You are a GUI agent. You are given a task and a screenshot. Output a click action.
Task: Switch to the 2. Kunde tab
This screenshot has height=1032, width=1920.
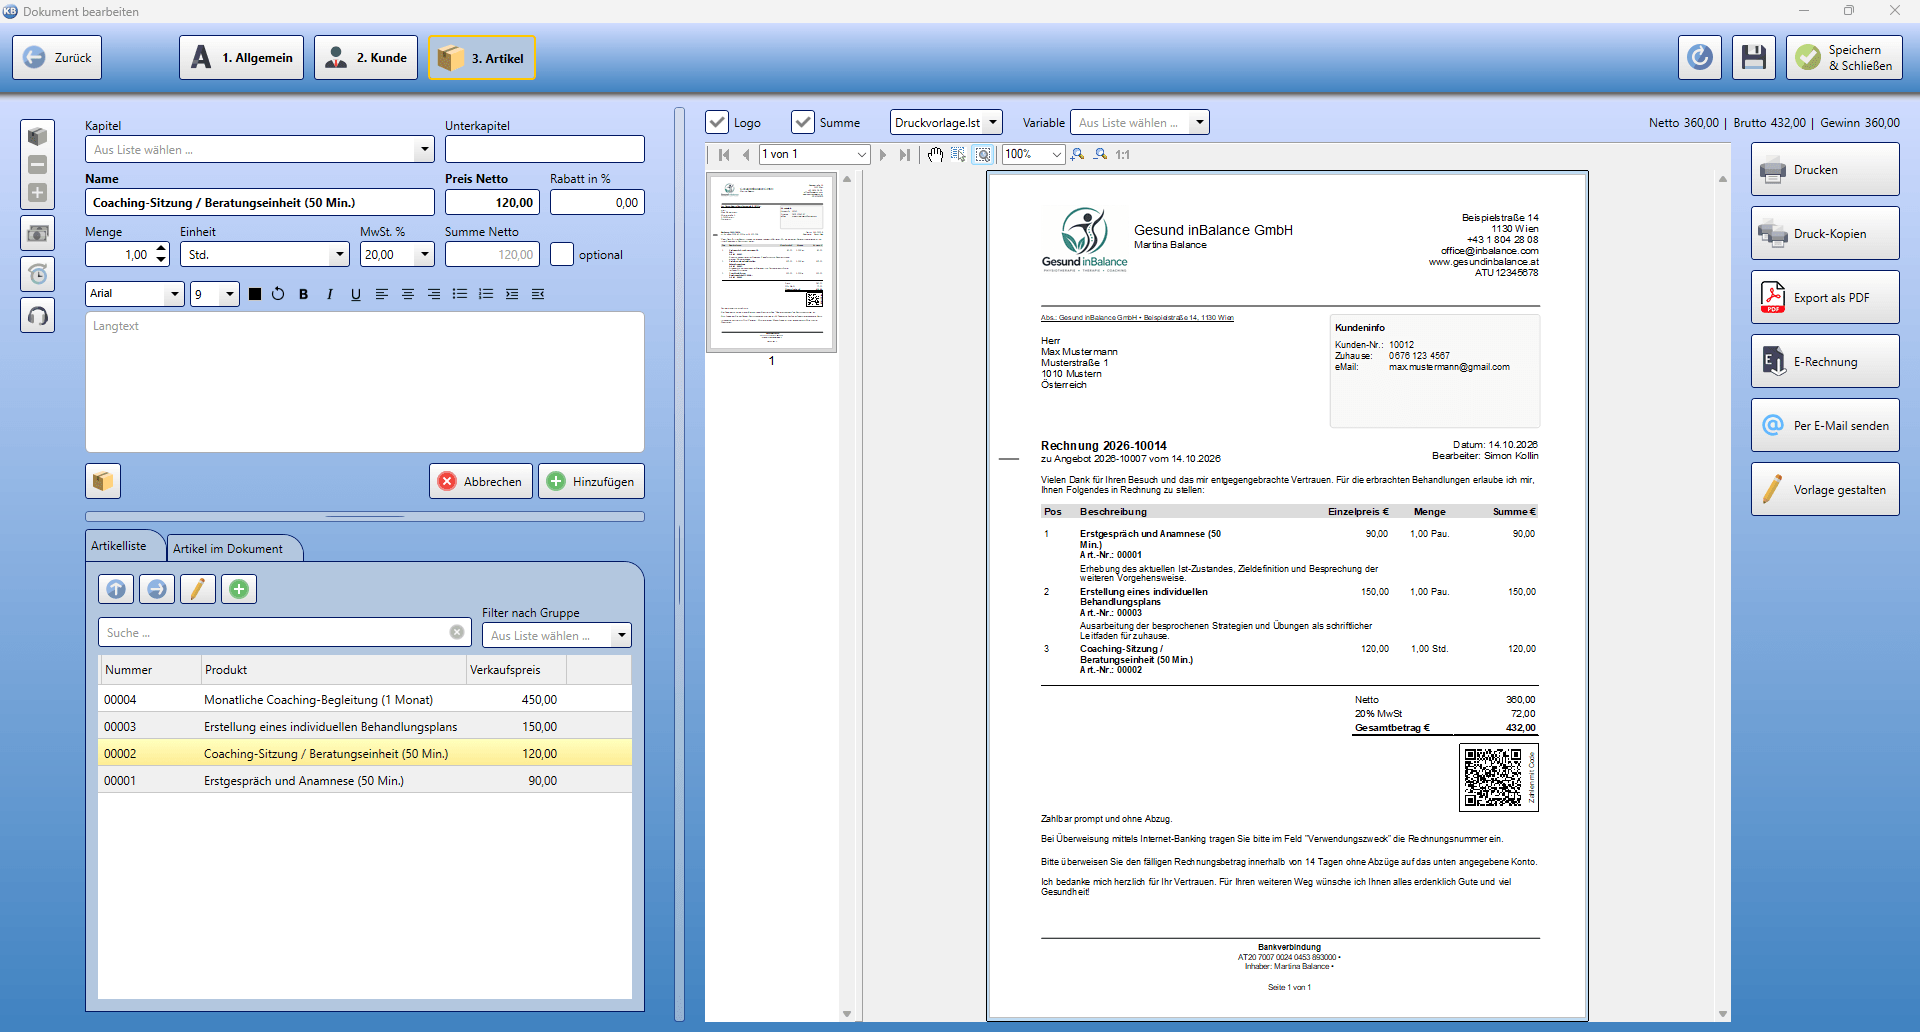coord(366,58)
